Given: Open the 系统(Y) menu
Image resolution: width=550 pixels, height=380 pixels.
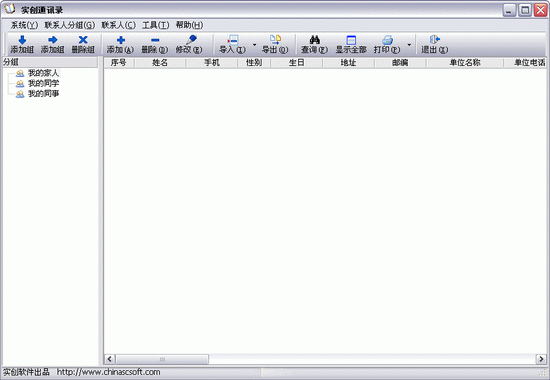Looking at the screenshot, I should point(24,25).
